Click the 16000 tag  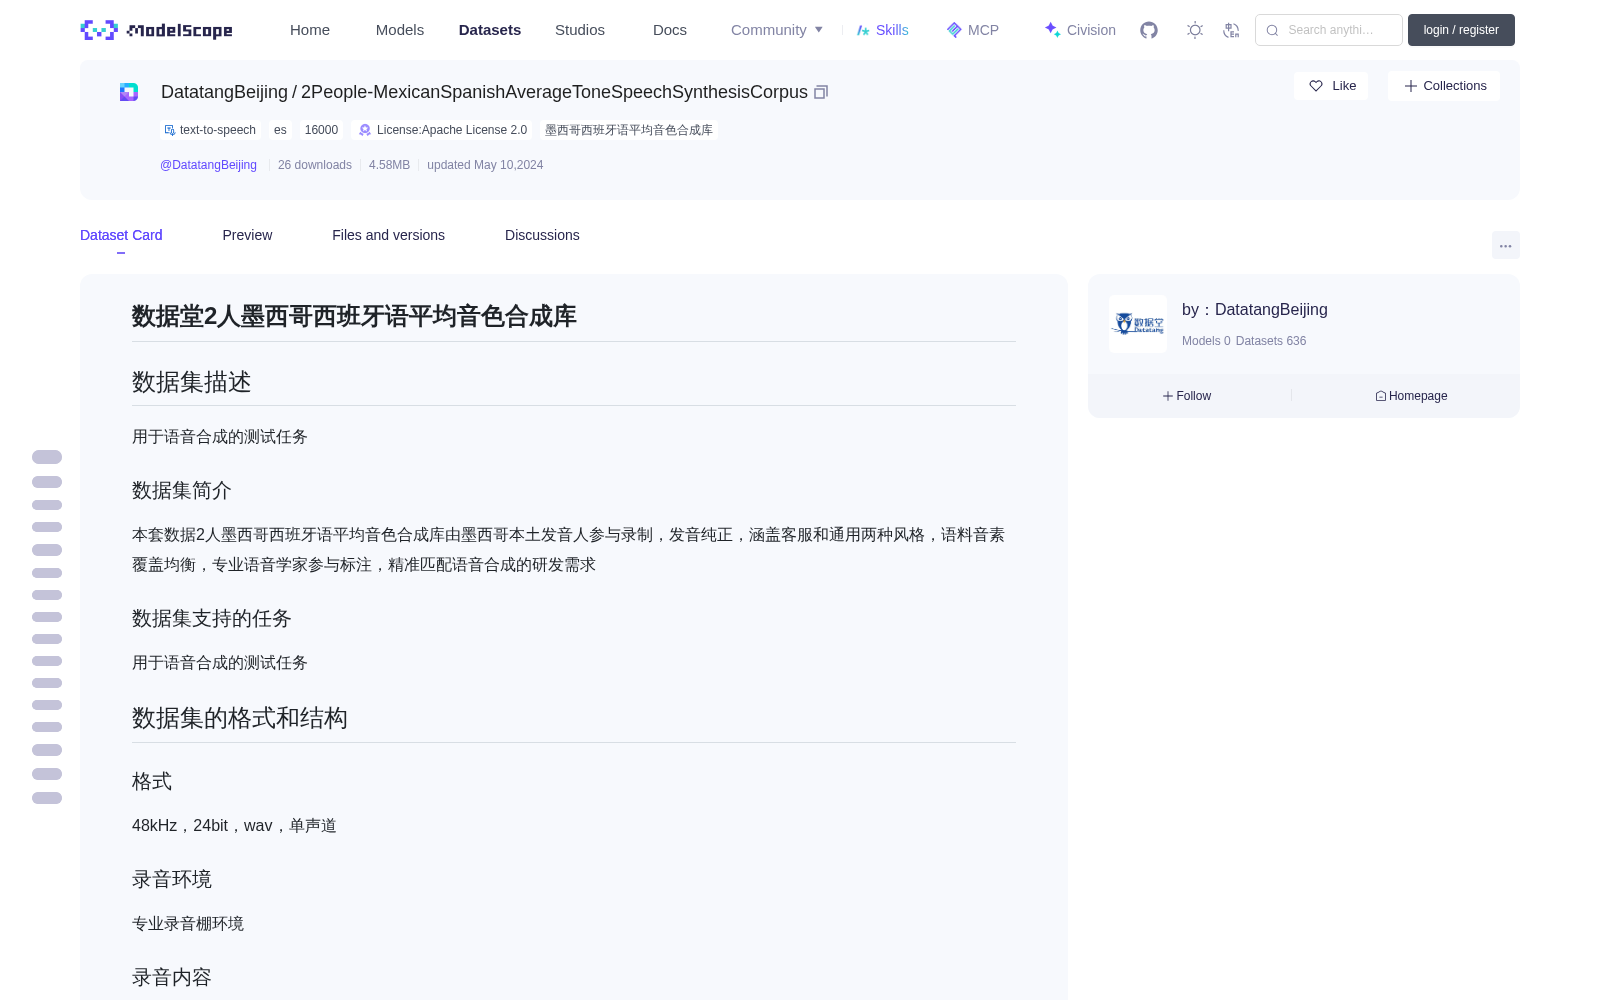point(321,130)
